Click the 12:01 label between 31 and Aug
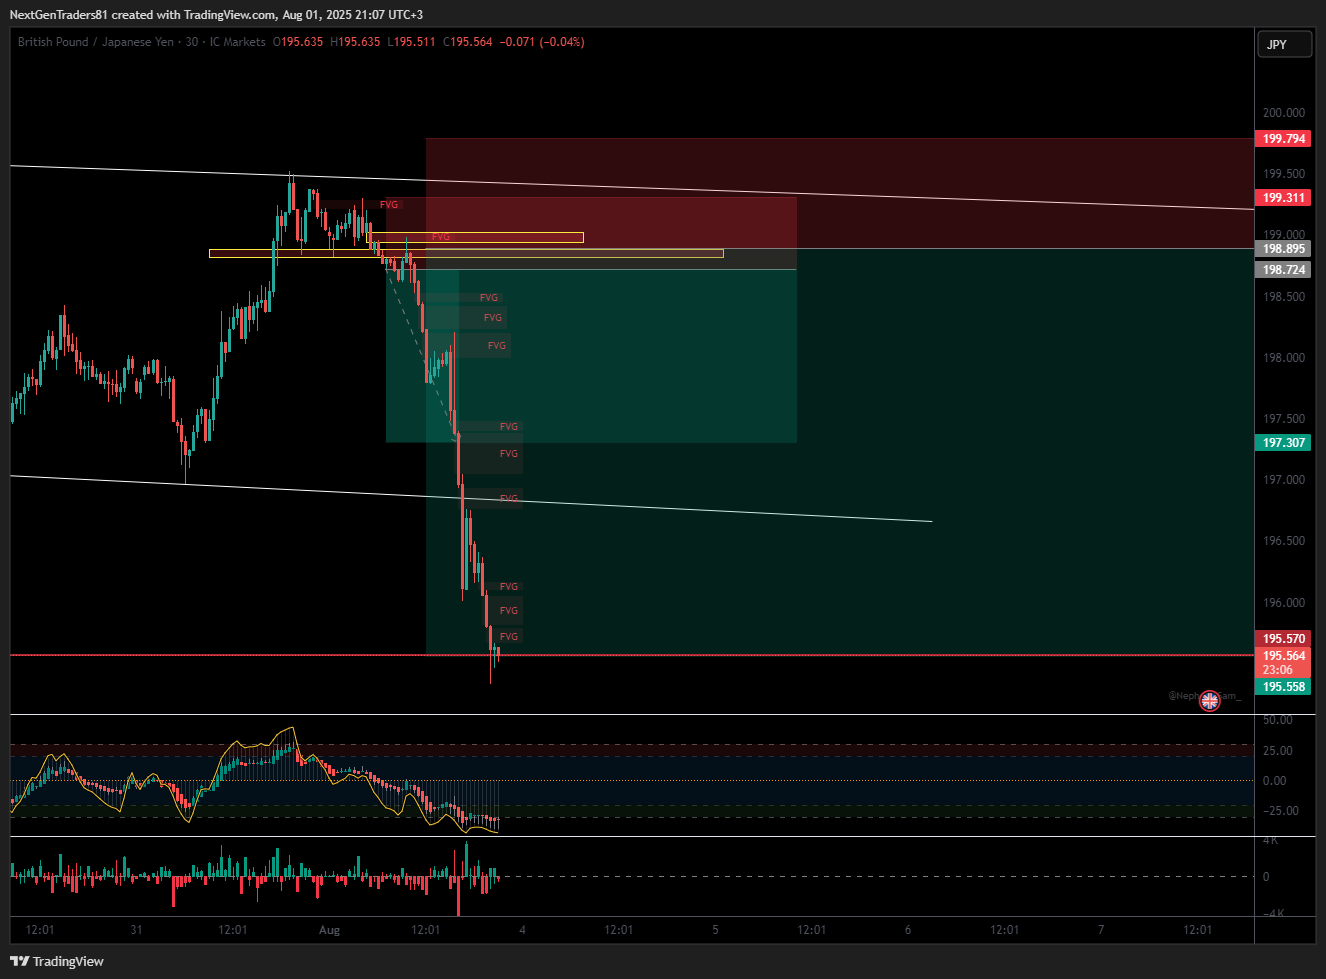 (233, 930)
